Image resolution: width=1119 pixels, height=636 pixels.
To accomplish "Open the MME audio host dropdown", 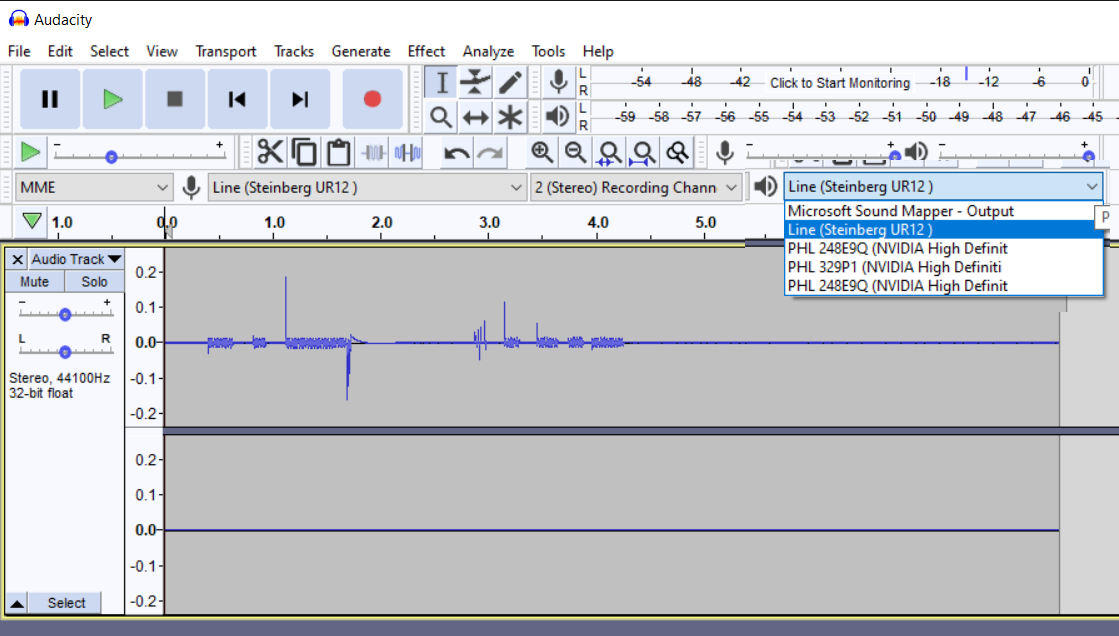I will pos(93,188).
